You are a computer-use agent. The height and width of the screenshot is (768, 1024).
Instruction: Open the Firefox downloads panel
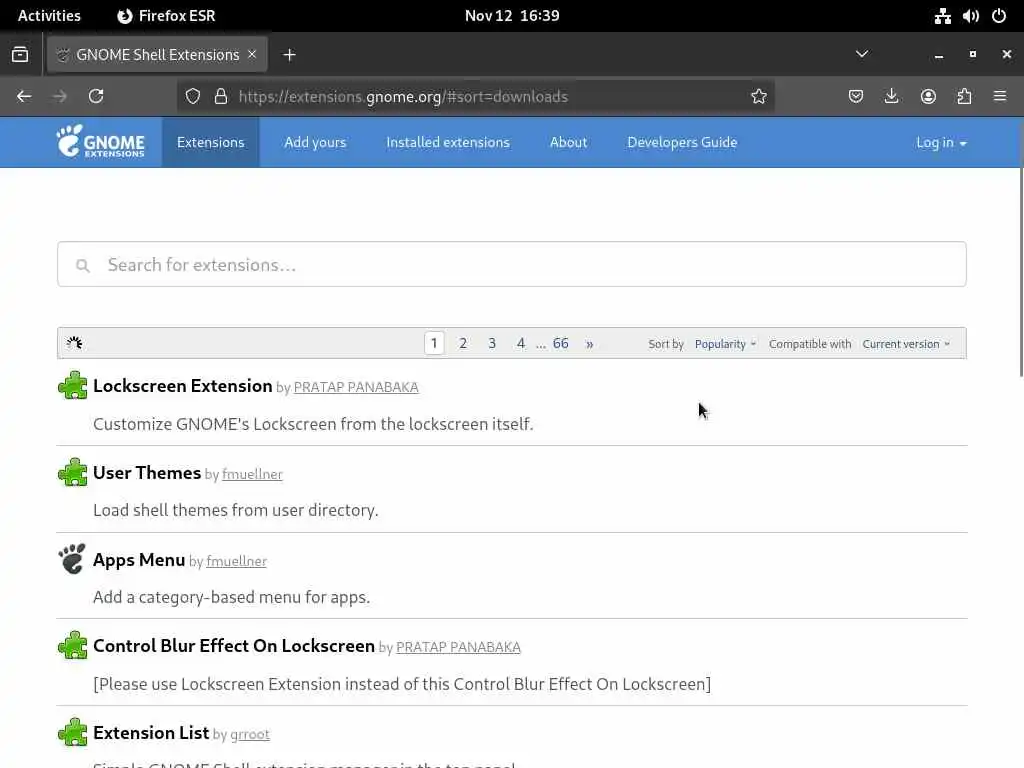pyautogui.click(x=892, y=96)
